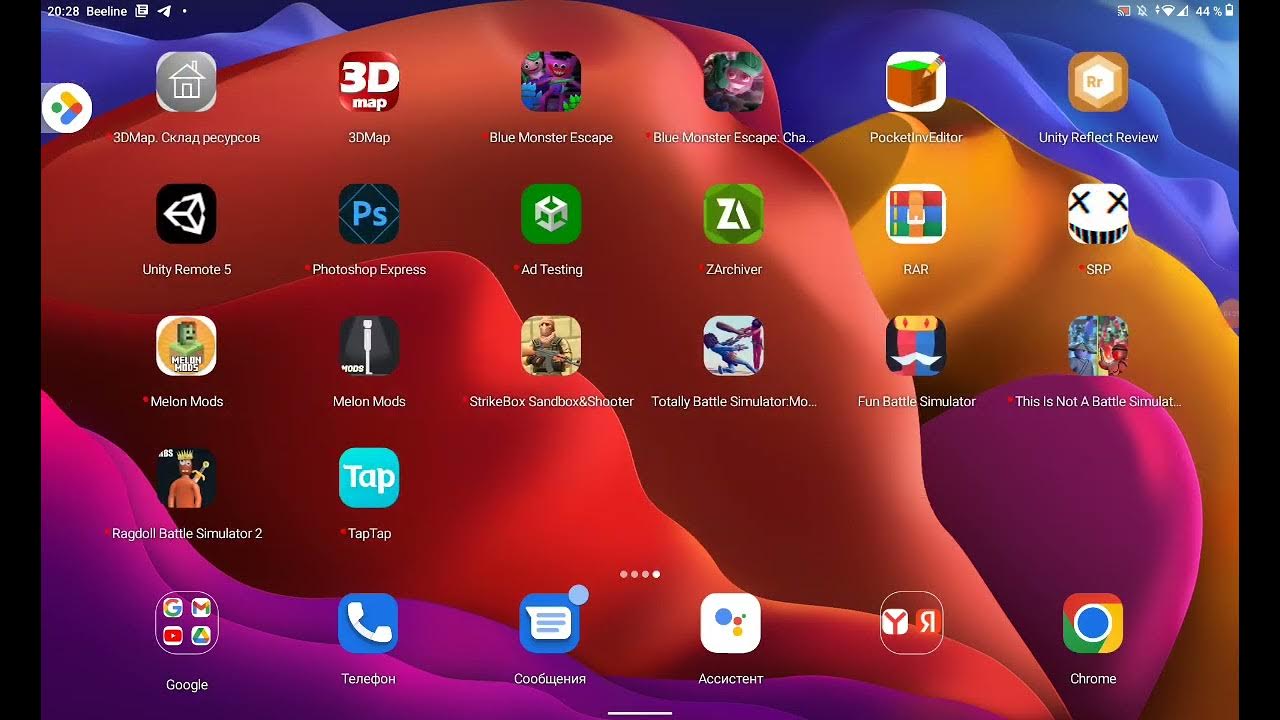Open the green Ad Testing app
The height and width of the screenshot is (720, 1280).
(x=551, y=213)
